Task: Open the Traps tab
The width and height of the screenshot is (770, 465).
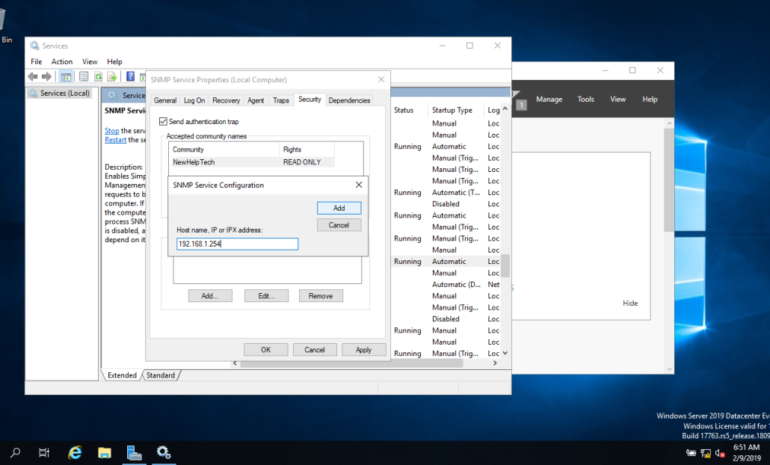Action: pos(281,100)
